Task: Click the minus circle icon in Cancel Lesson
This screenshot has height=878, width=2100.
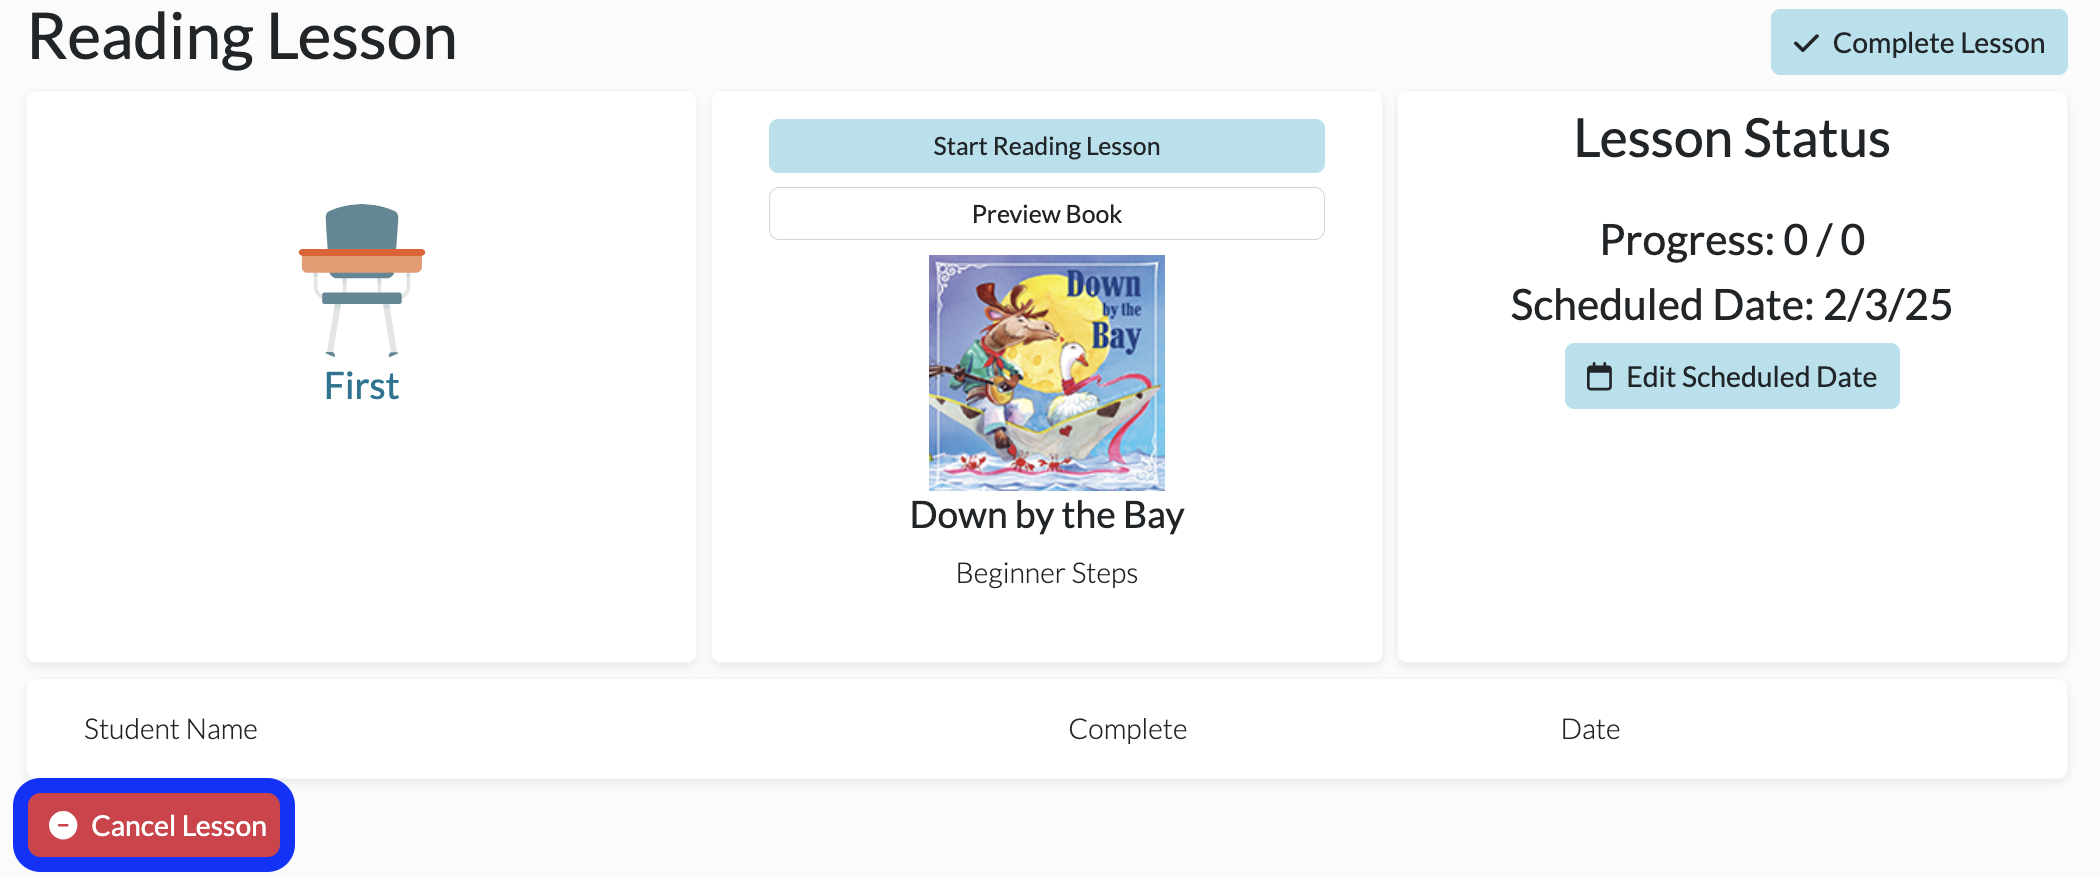Action: coord(63,825)
